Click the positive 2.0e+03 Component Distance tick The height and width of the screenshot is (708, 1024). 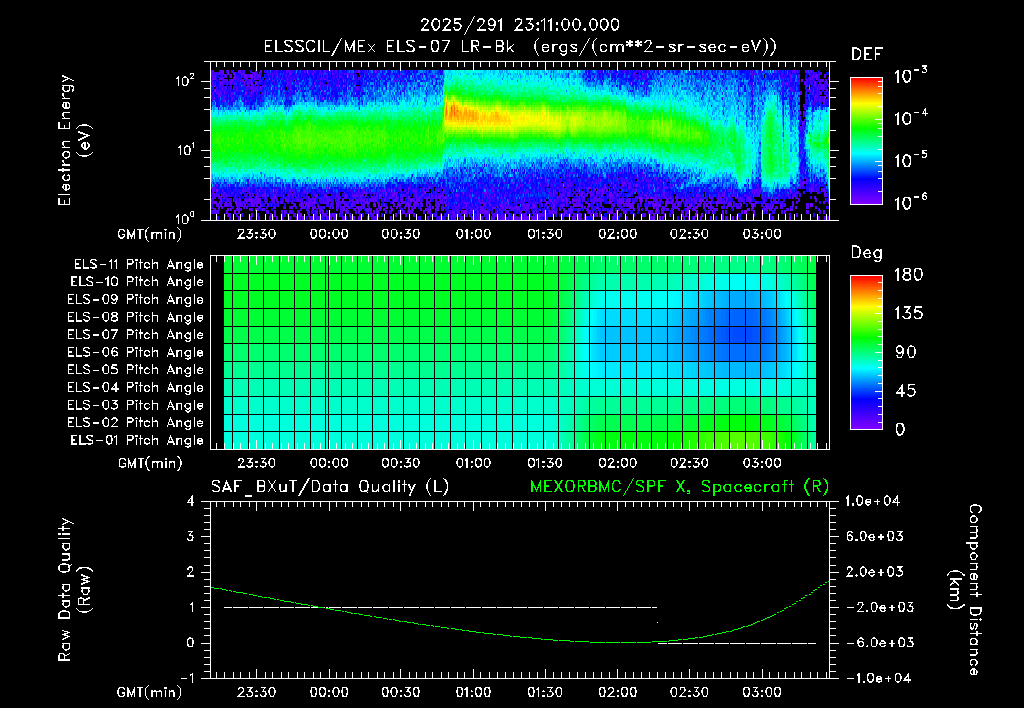[x=875, y=571]
